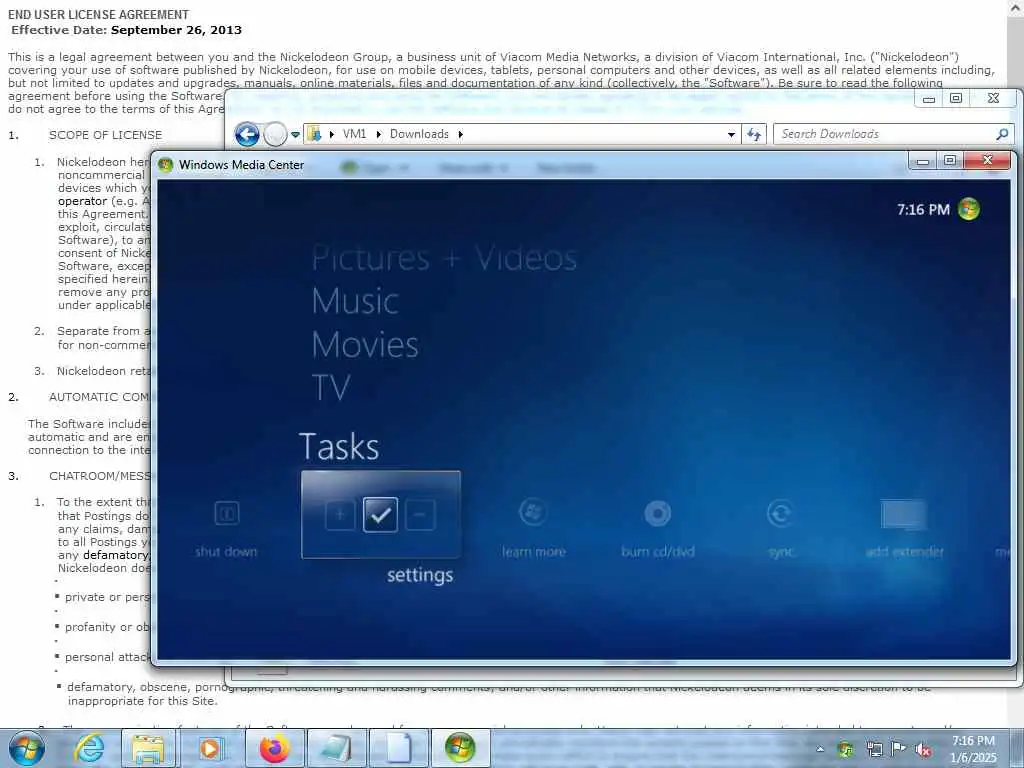This screenshot has height=768, width=1024.
Task: Select the Music menu row
Action: click(x=355, y=301)
